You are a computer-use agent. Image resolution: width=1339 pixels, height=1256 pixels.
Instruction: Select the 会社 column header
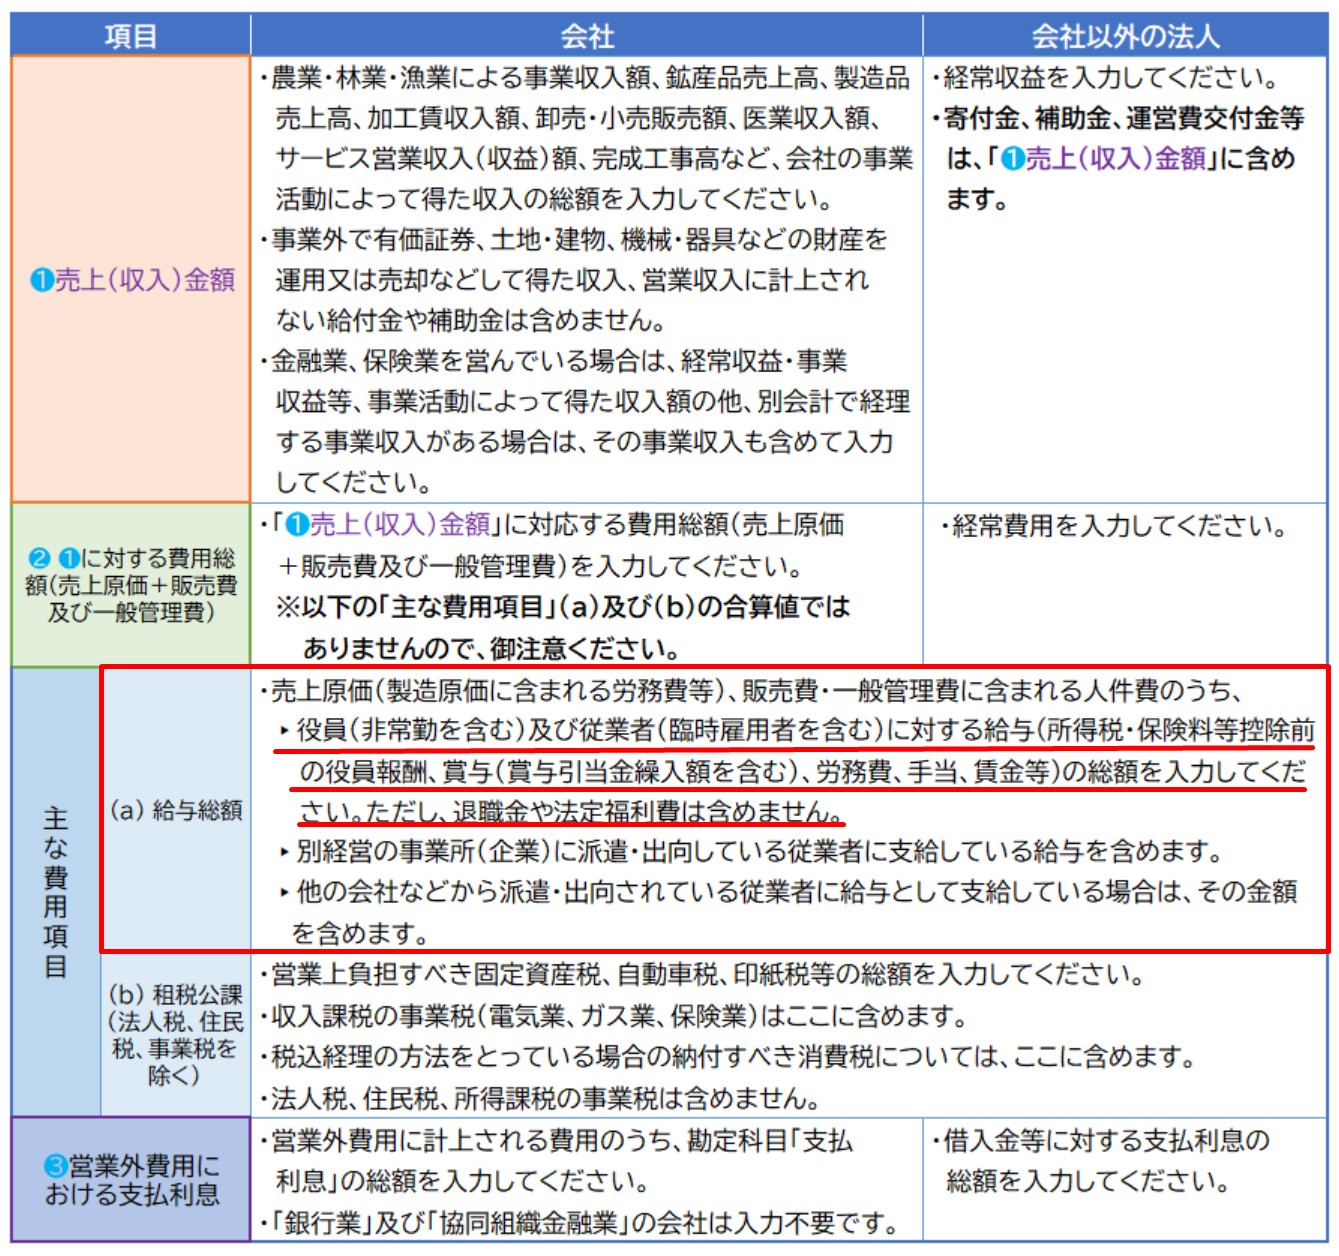click(586, 36)
